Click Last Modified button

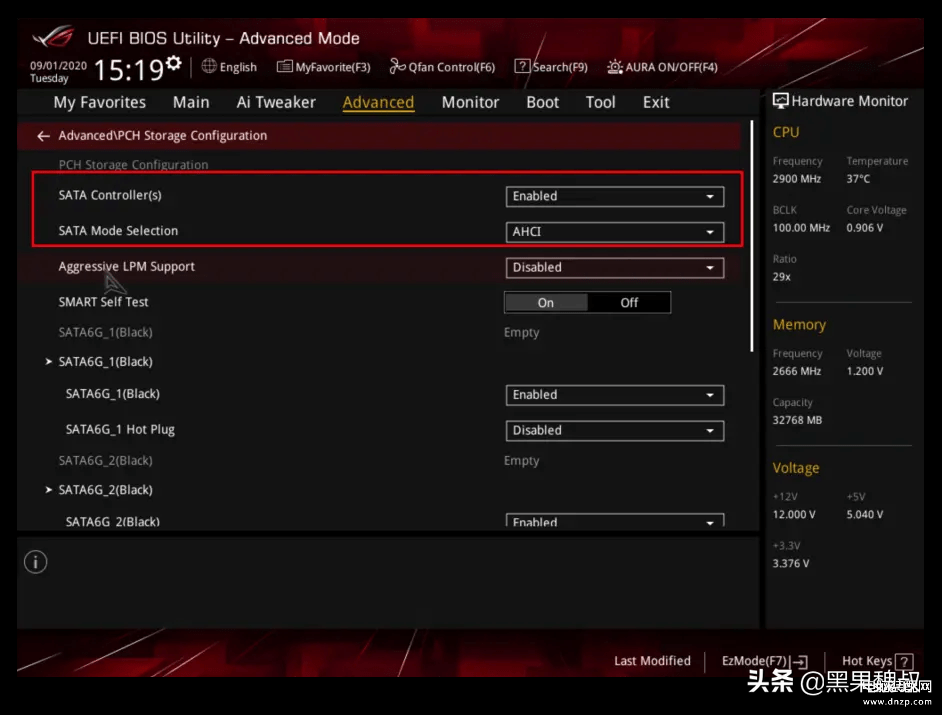652,661
